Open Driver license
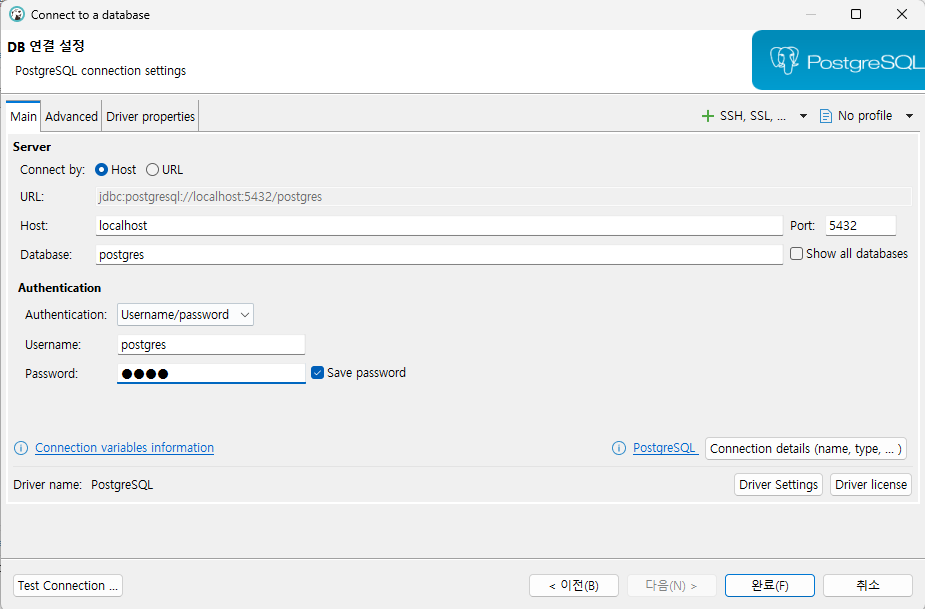Image resolution: width=925 pixels, height=609 pixels. (871, 484)
